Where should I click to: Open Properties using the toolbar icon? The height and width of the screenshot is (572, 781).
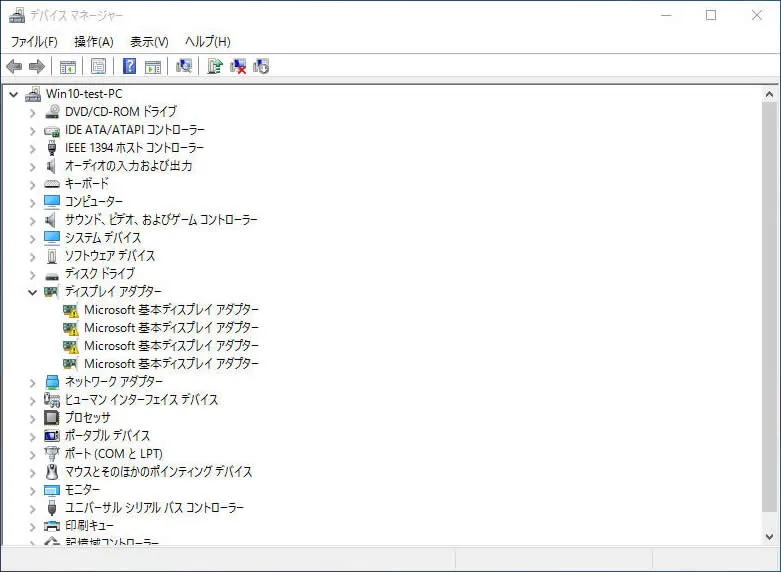pos(98,67)
